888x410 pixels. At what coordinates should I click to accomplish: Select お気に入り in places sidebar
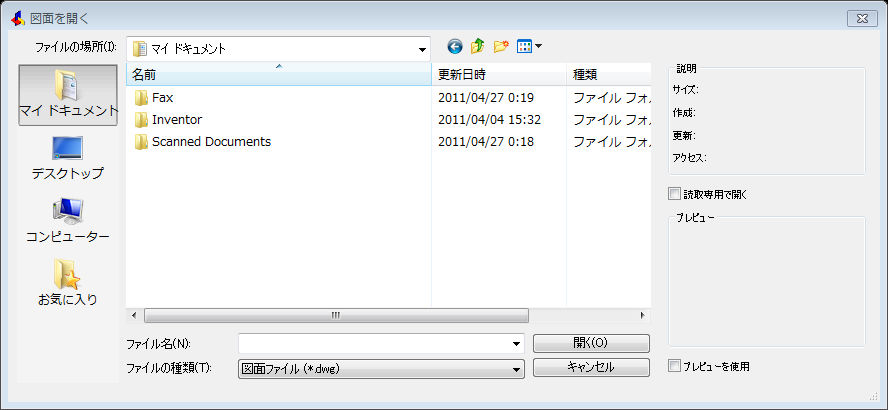pos(68,283)
